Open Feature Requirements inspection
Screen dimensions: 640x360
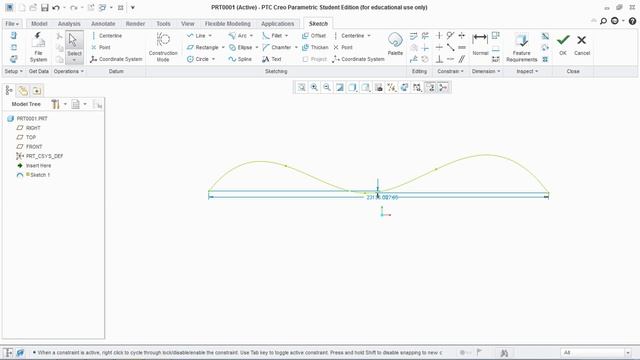tap(522, 47)
